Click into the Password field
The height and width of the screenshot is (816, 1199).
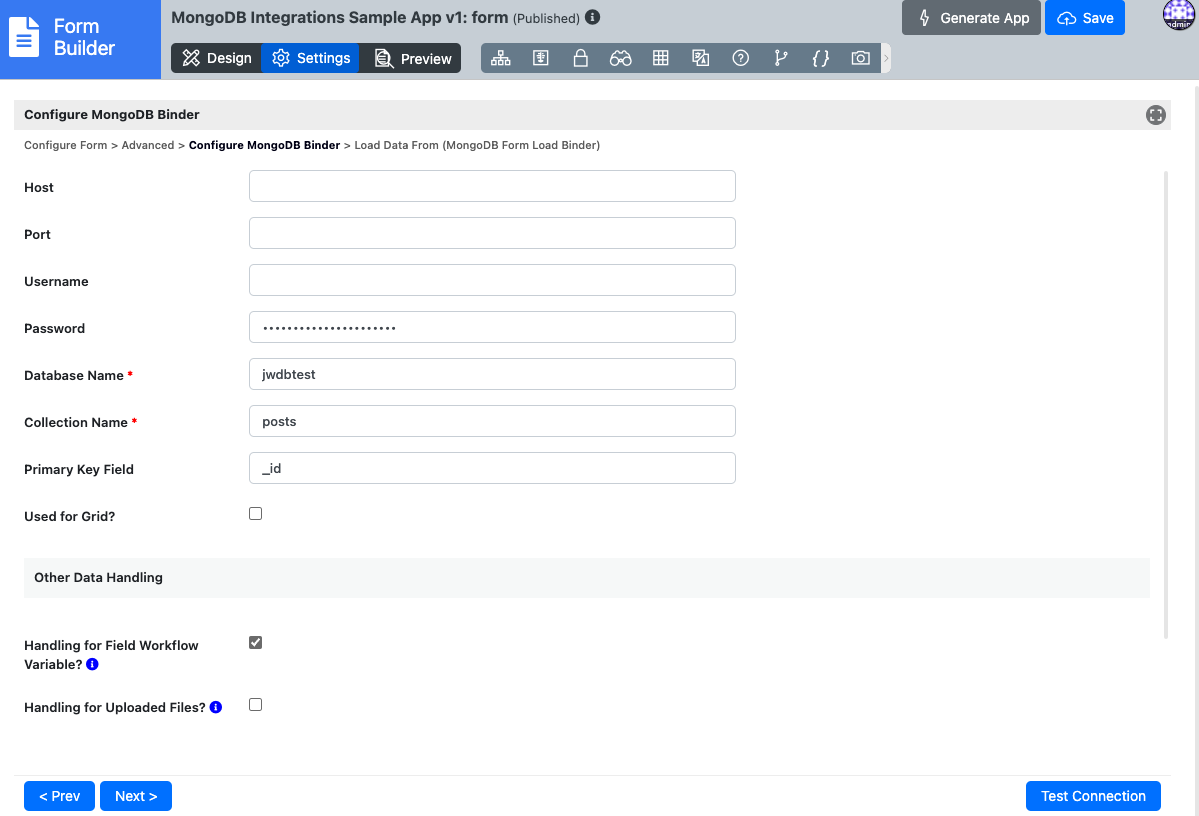(492, 327)
